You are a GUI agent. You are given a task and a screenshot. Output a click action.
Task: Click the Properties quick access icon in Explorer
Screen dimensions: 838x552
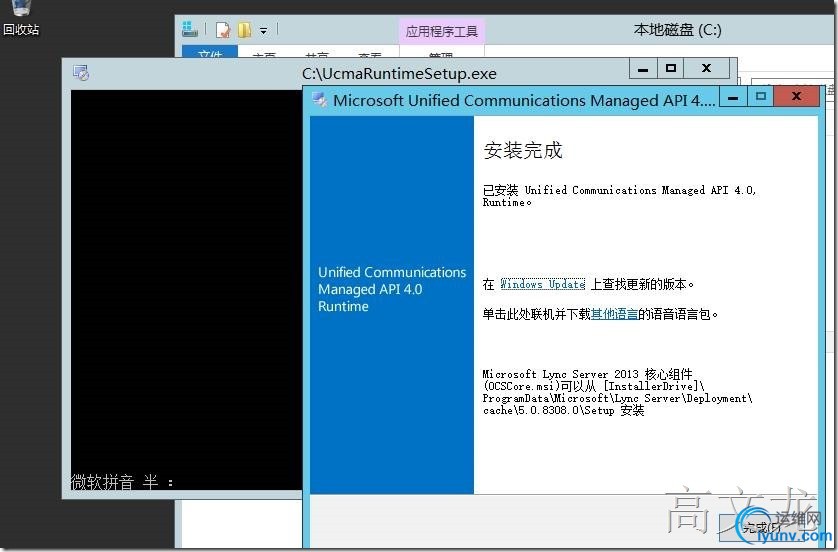[x=223, y=30]
